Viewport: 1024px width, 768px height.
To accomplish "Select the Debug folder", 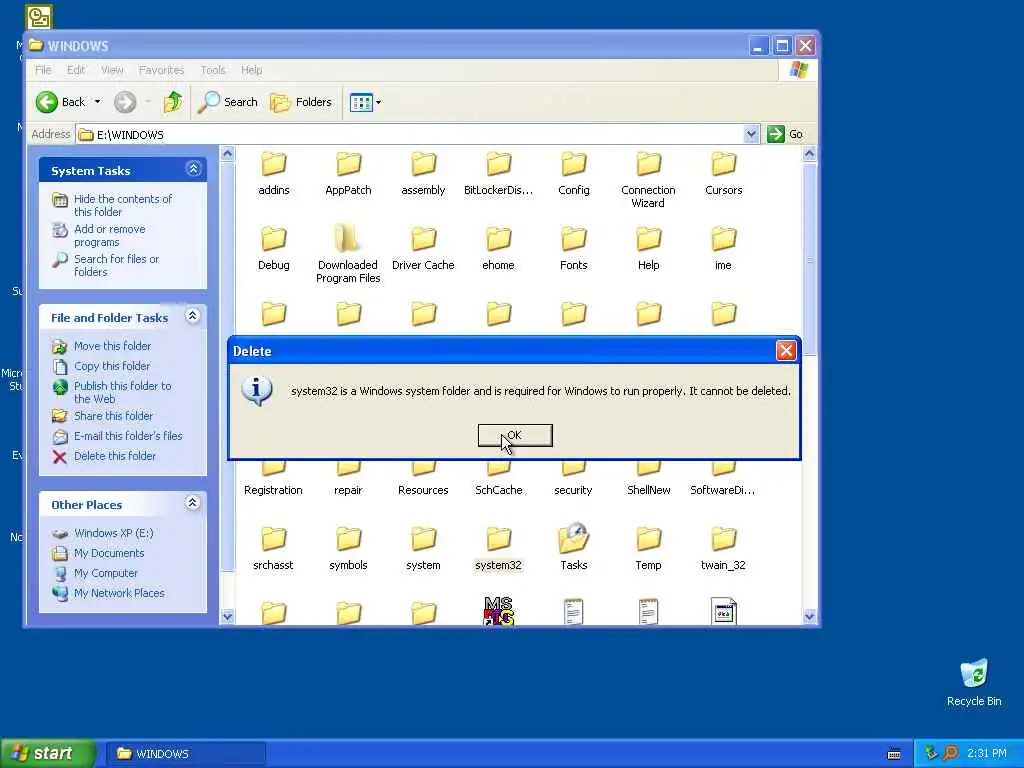I will pyautogui.click(x=274, y=249).
